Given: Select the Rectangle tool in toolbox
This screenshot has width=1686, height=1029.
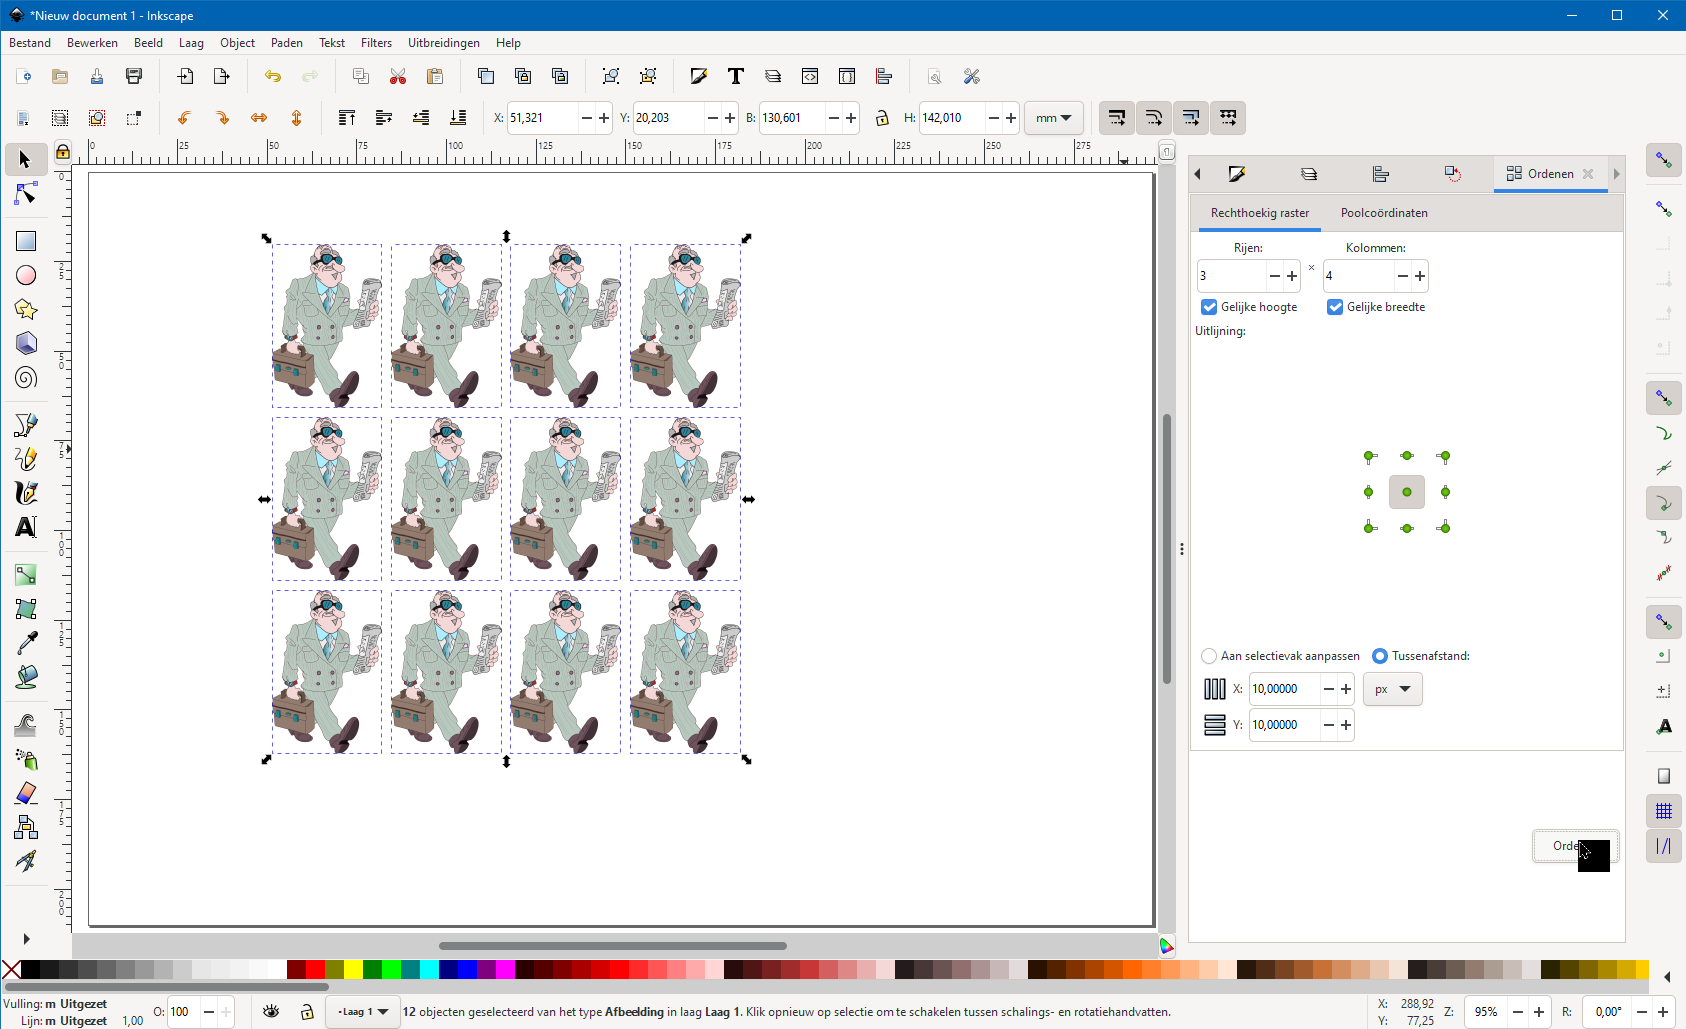Looking at the screenshot, I should tap(26, 241).
